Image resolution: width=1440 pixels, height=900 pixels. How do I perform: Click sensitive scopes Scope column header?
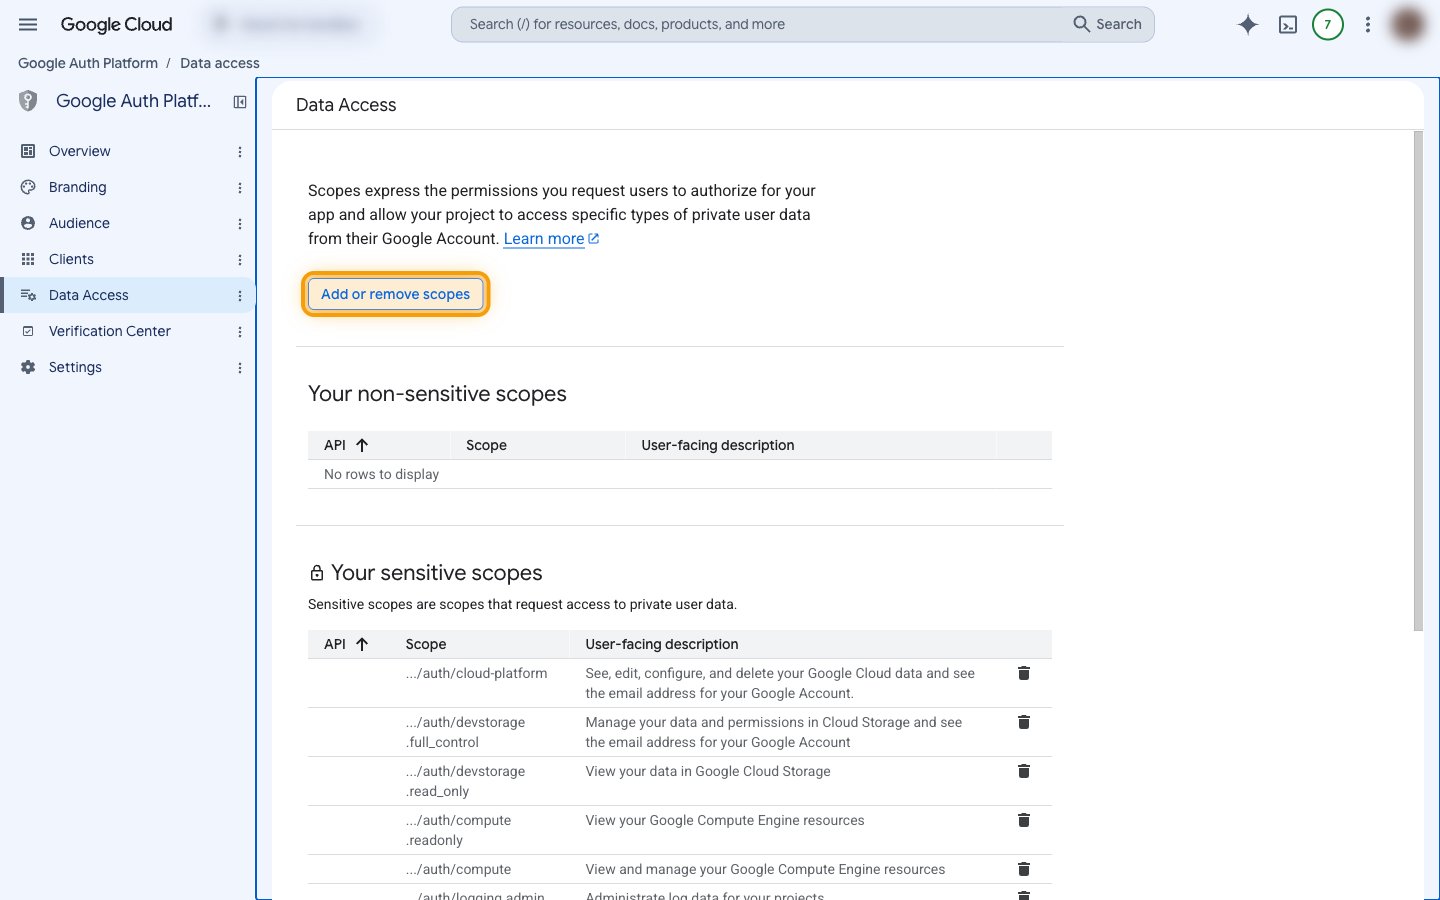point(426,644)
